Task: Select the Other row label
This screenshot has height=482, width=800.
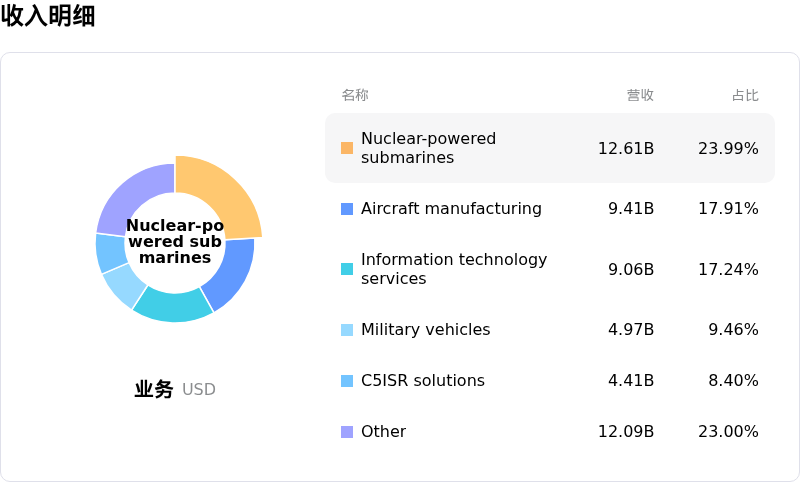Action: [384, 432]
